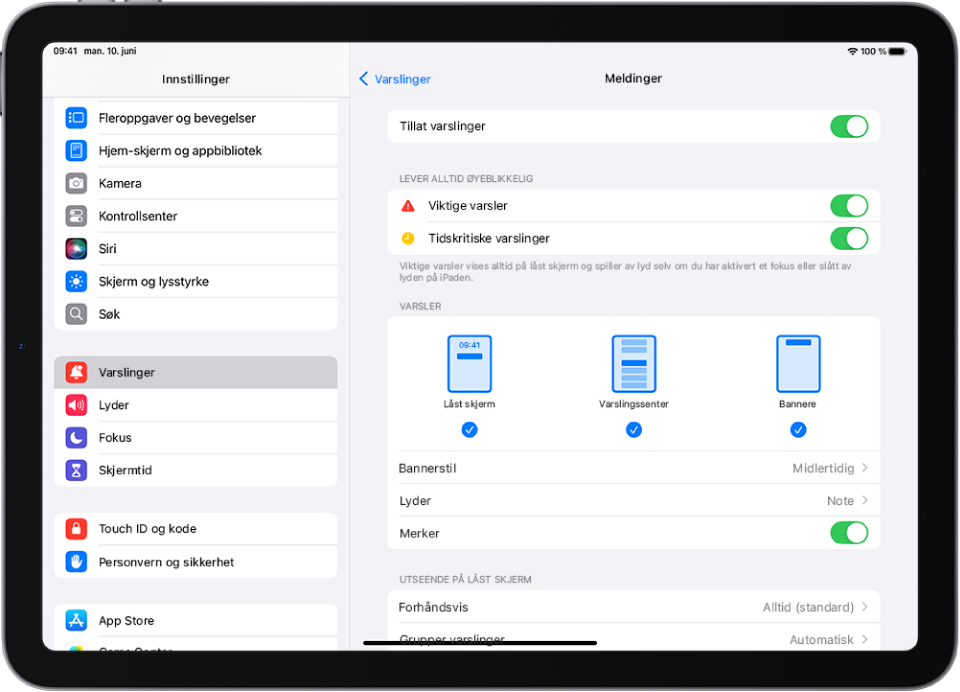Open Varslinger in the sidebar
The height and width of the screenshot is (692, 960).
pyautogui.click(x=196, y=372)
